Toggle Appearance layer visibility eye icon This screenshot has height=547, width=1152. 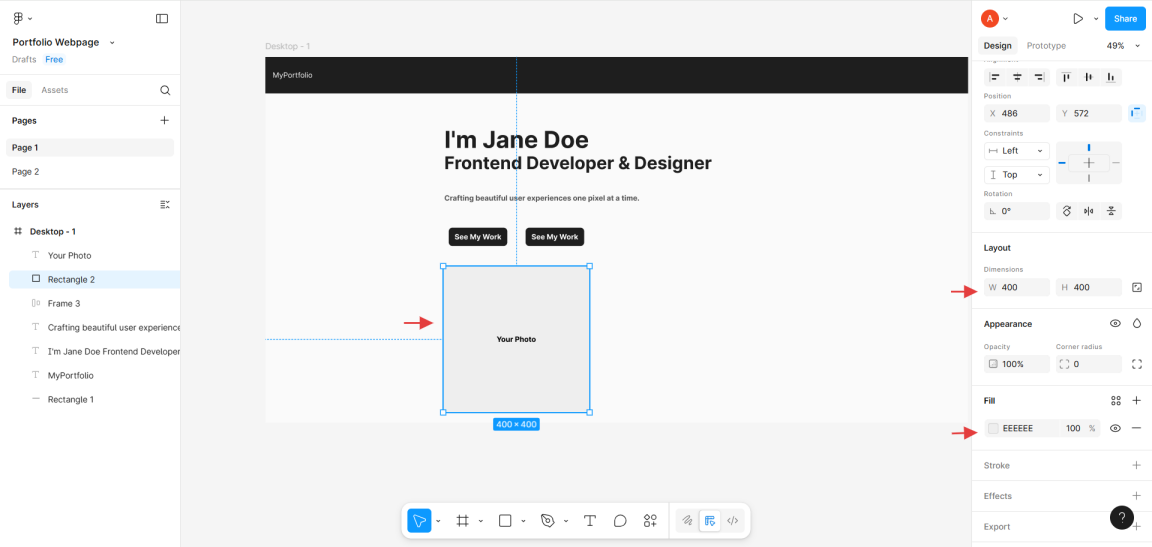(x=1115, y=324)
